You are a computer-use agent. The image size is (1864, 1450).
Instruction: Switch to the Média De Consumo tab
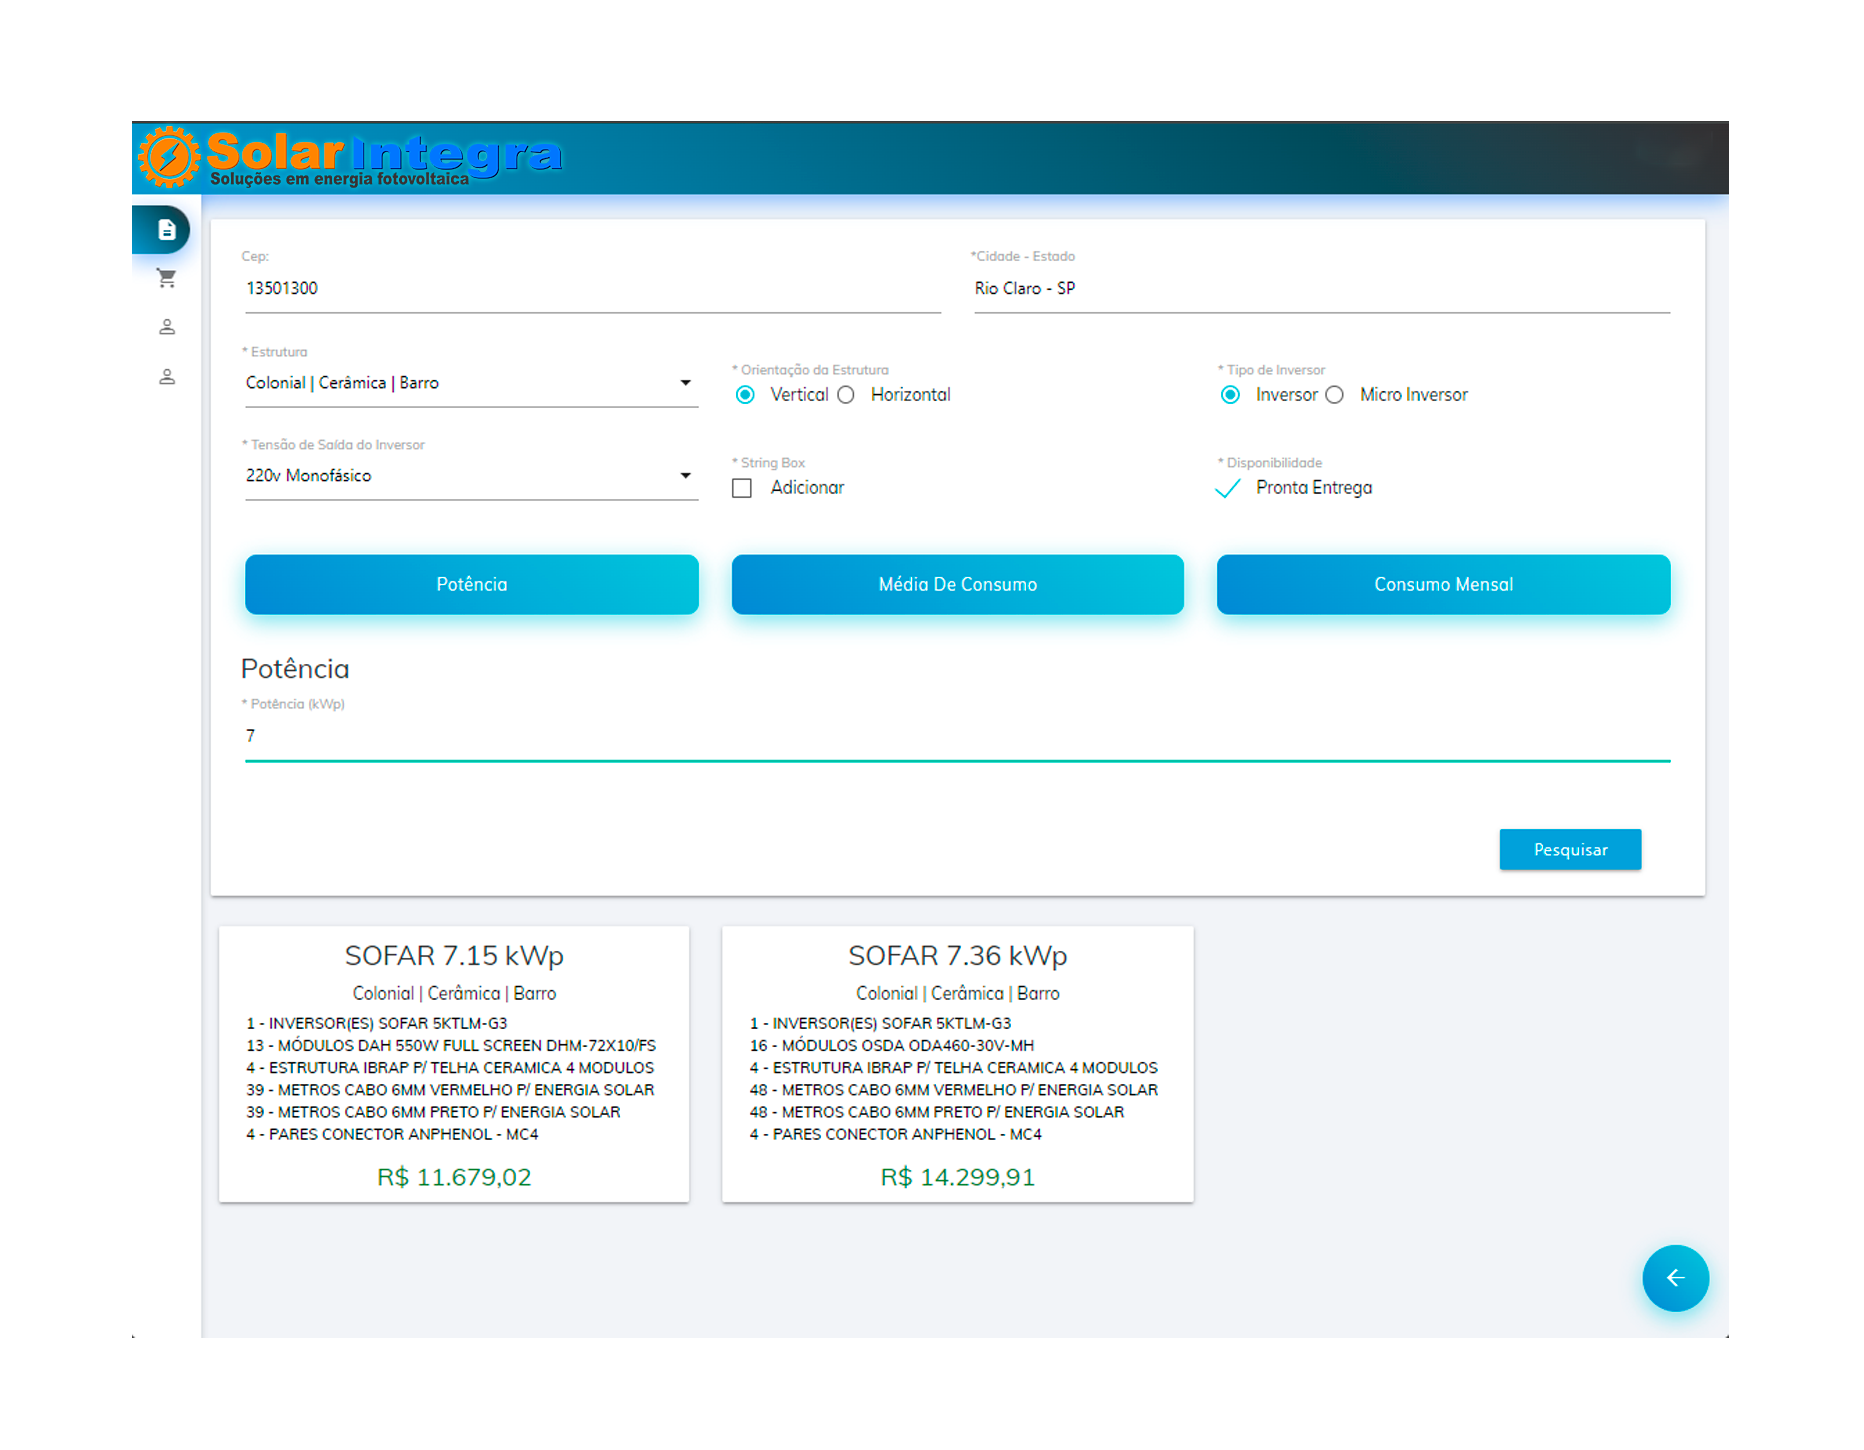957,584
